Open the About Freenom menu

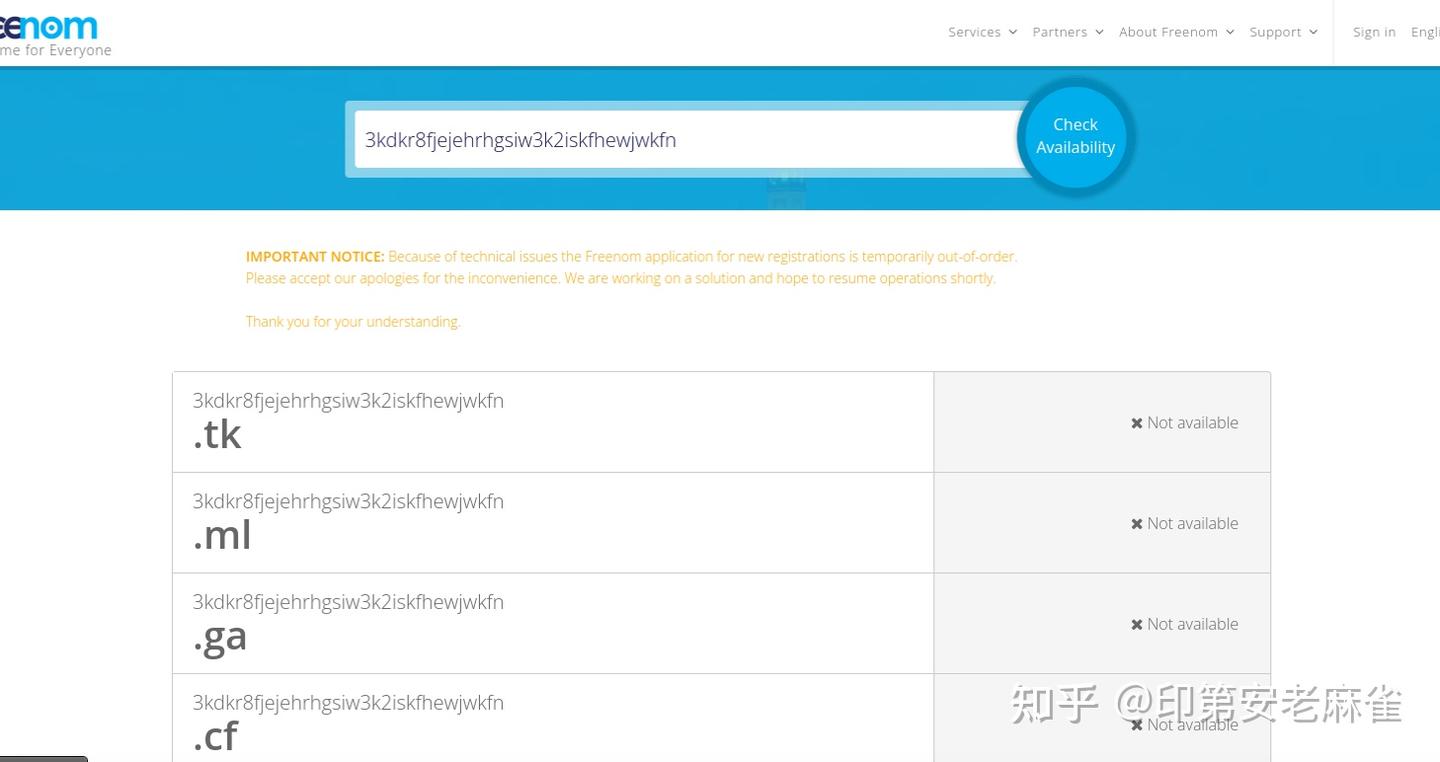(x=1169, y=31)
